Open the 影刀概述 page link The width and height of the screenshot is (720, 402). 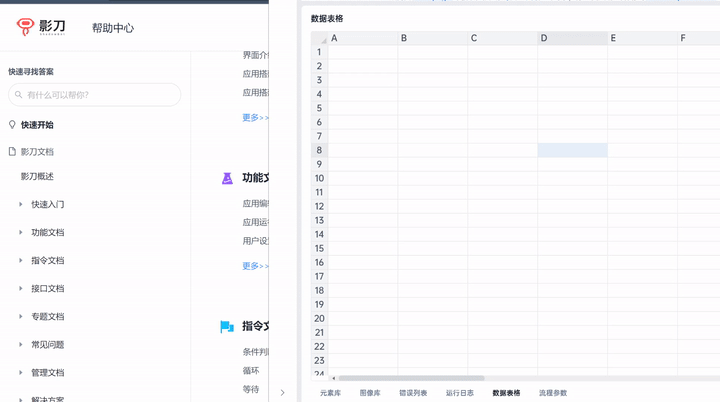37,176
